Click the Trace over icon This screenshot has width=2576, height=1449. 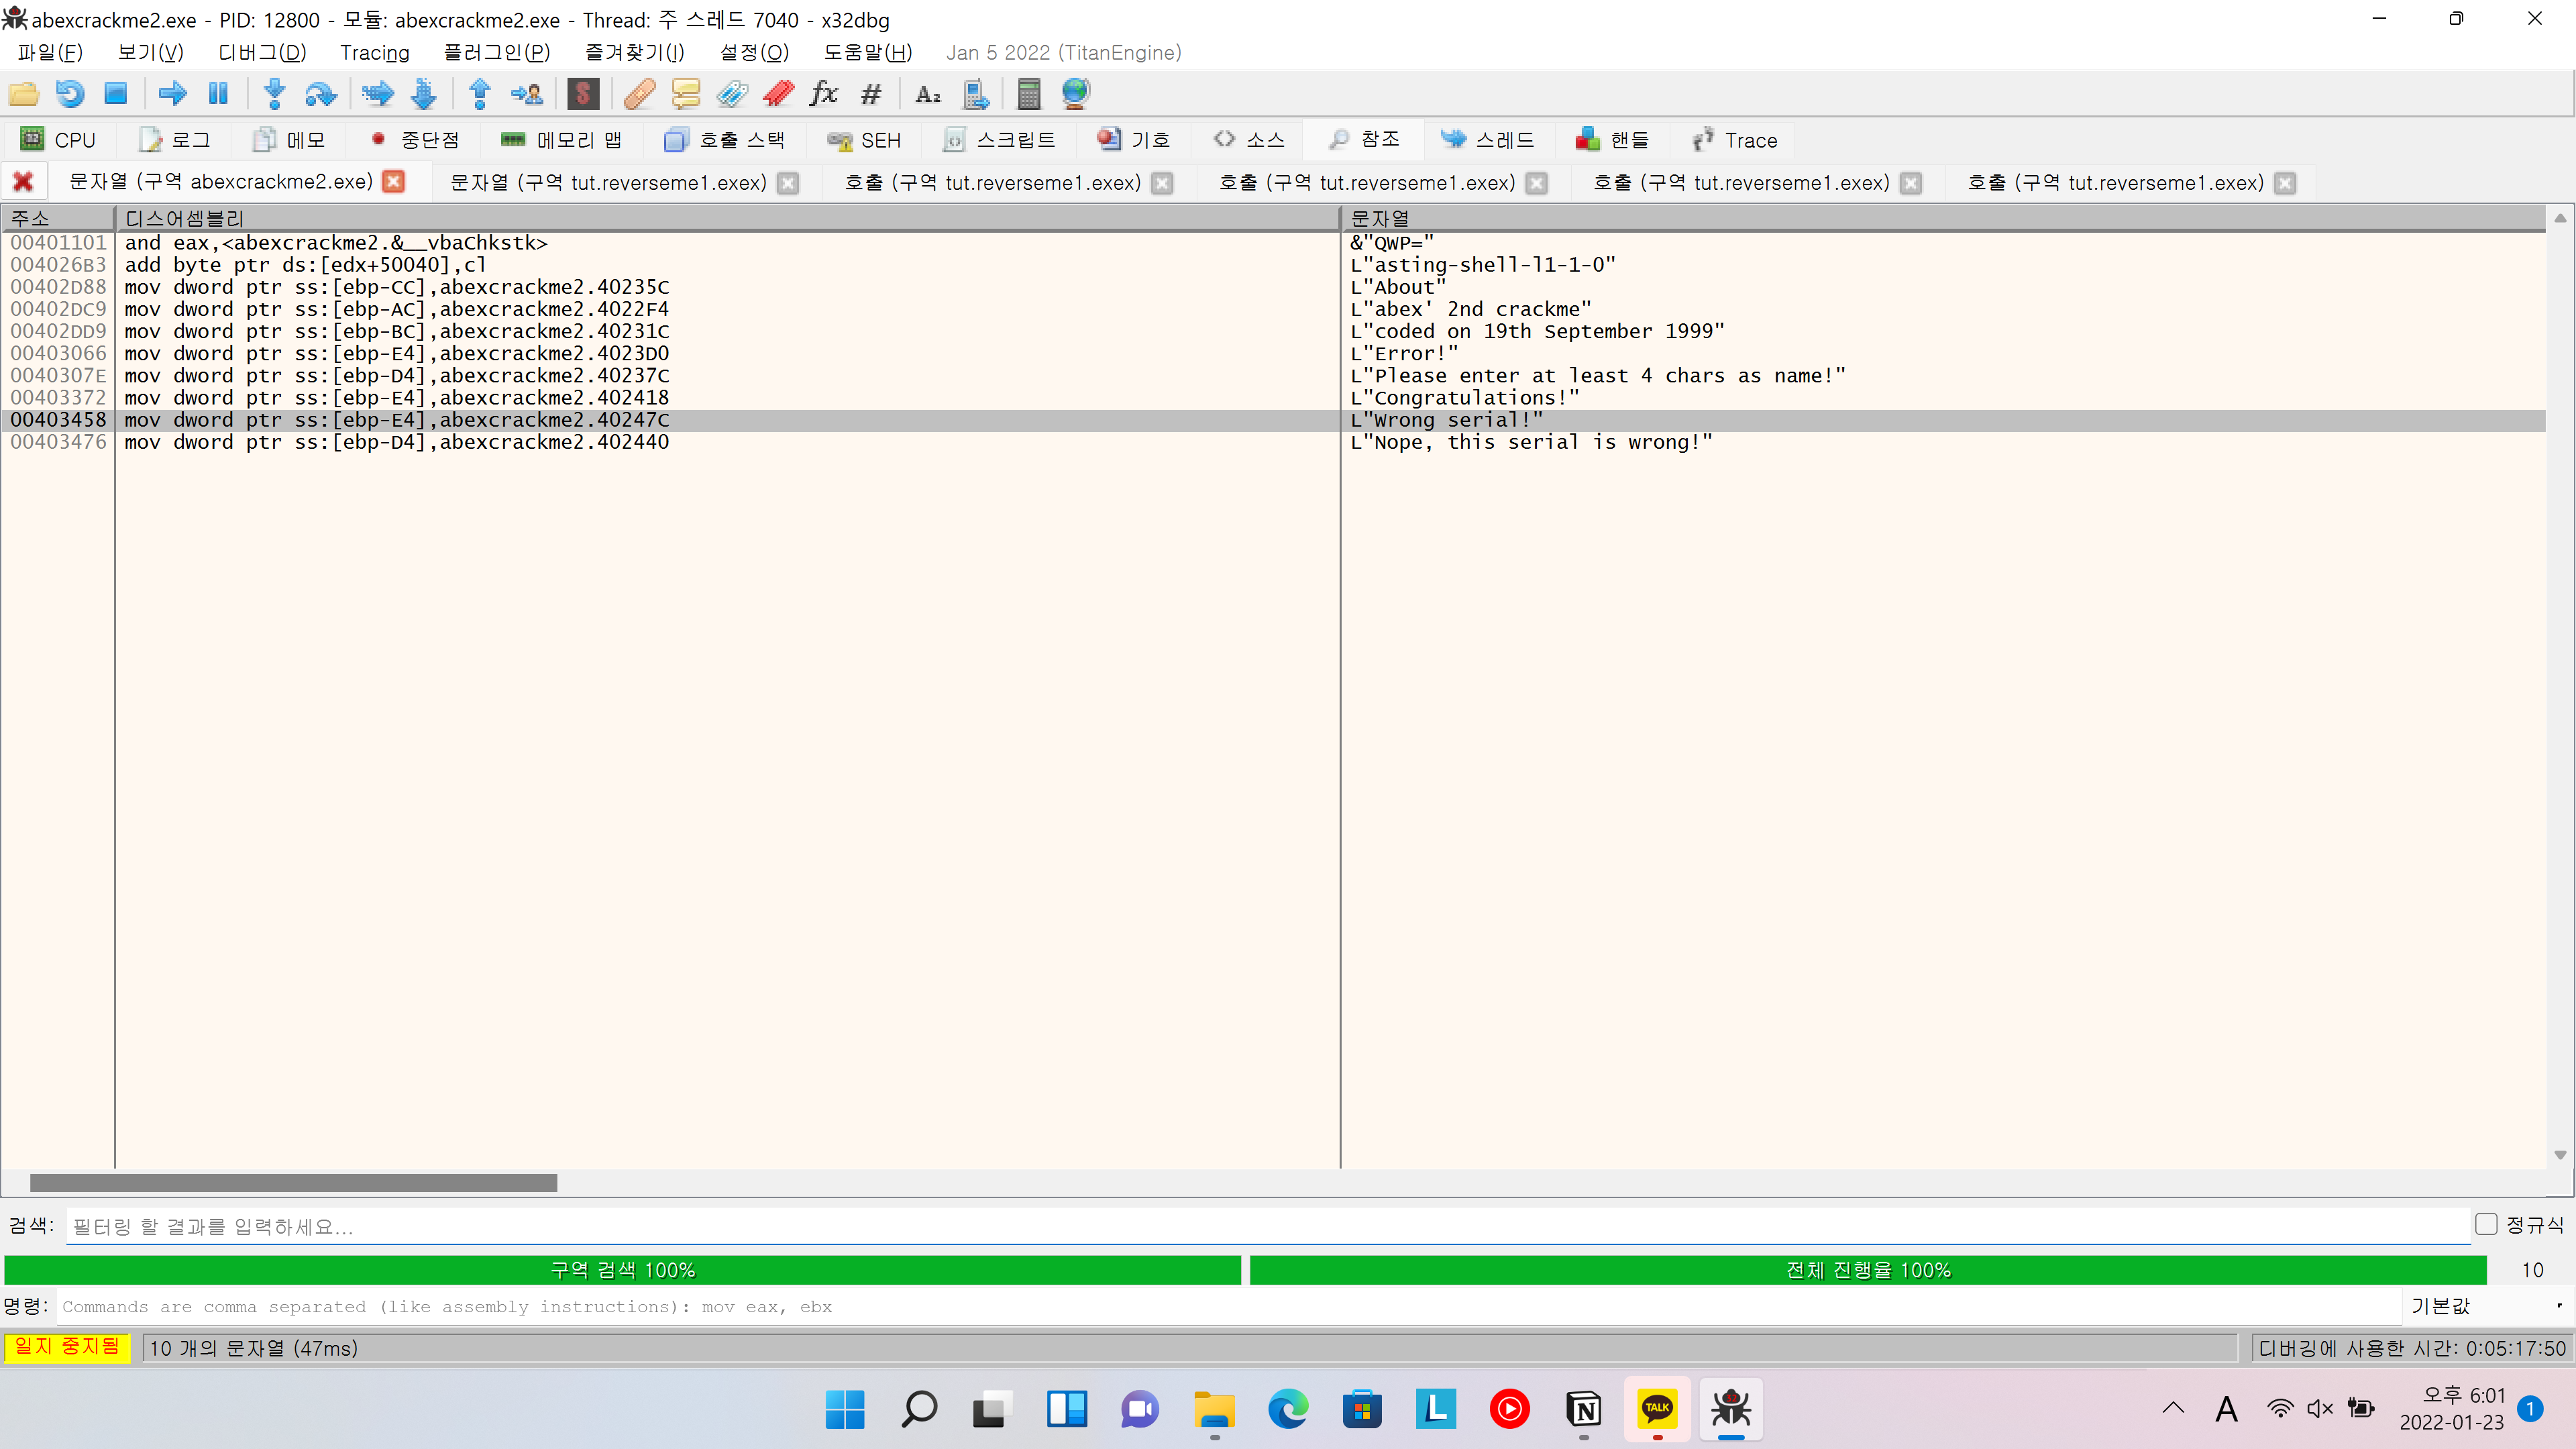coord(424,94)
